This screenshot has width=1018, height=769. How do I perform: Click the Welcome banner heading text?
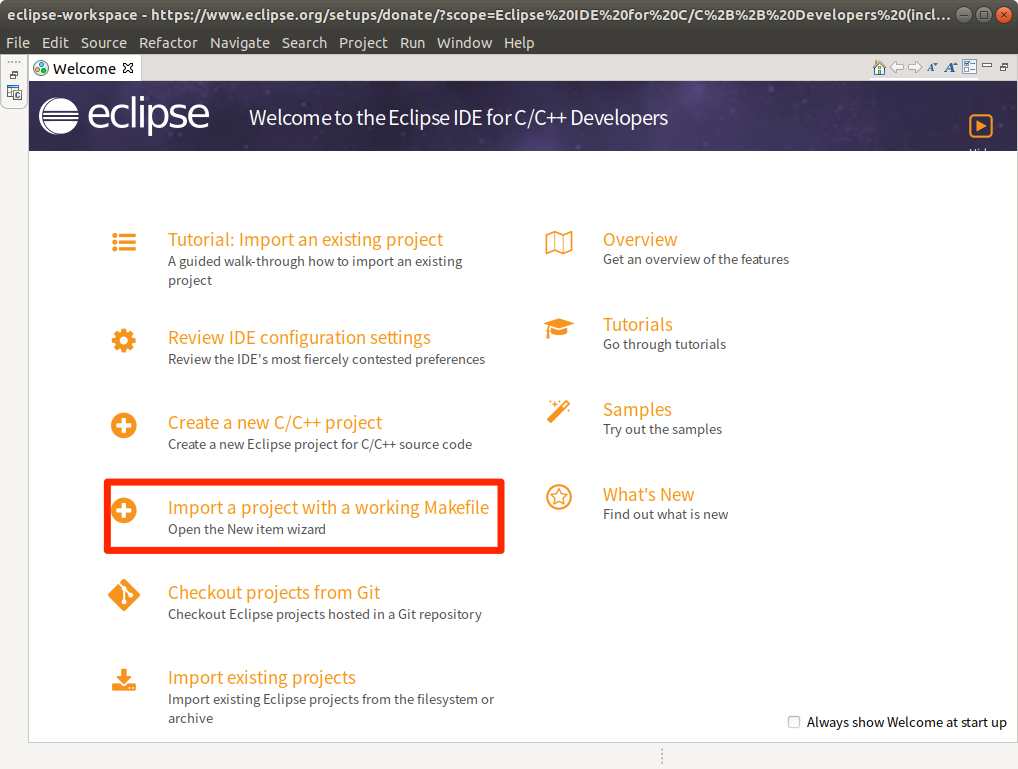click(x=458, y=118)
